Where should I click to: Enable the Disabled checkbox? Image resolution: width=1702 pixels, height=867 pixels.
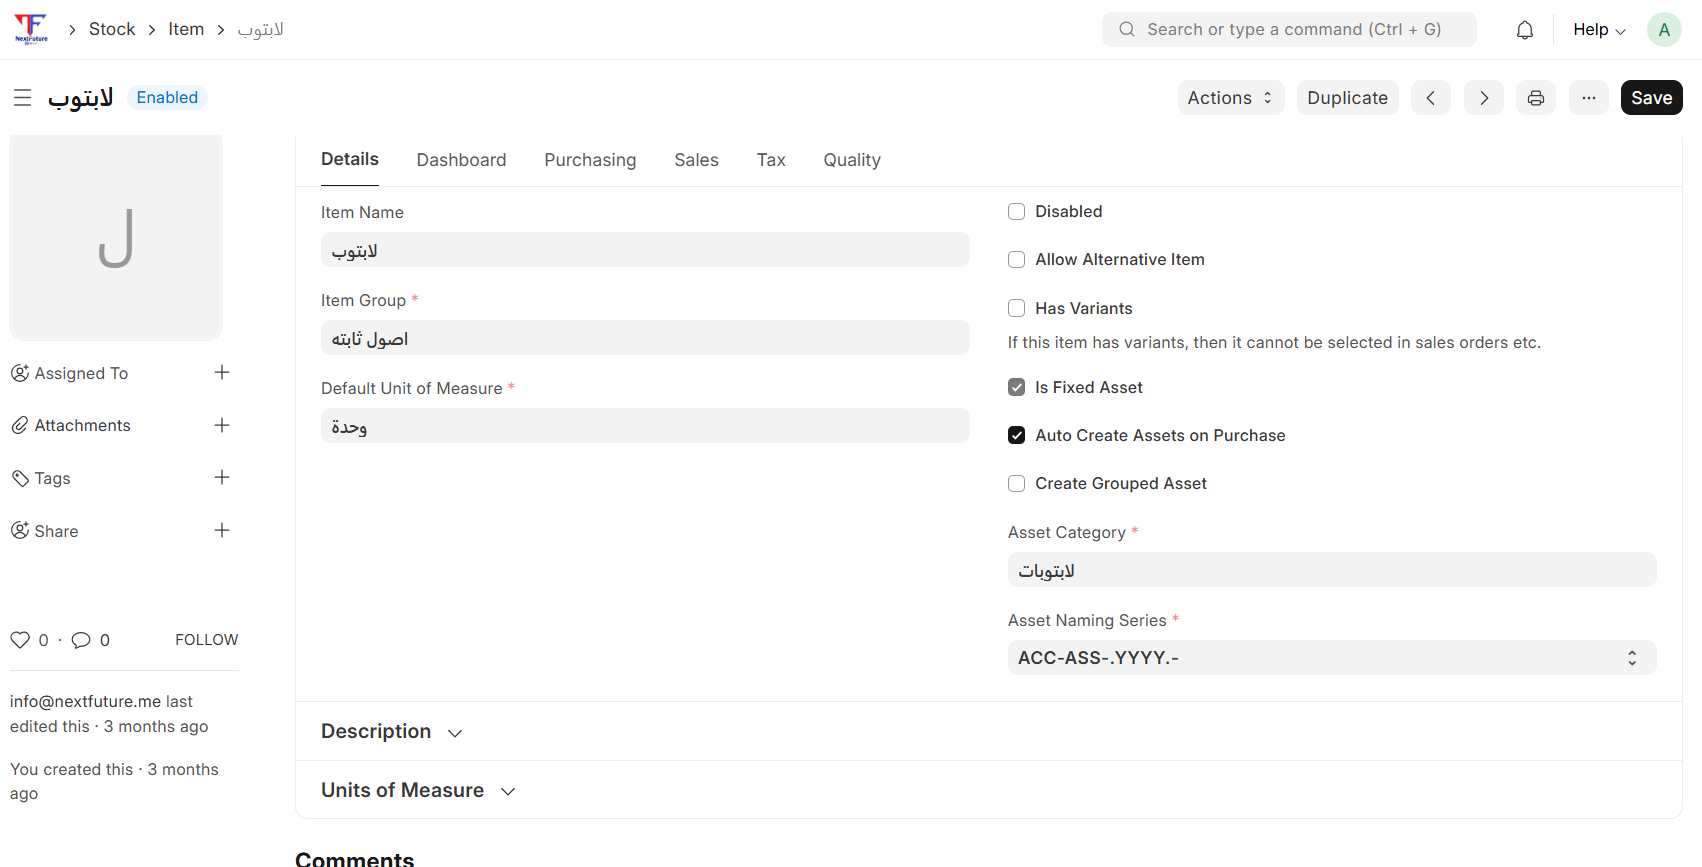(1017, 212)
